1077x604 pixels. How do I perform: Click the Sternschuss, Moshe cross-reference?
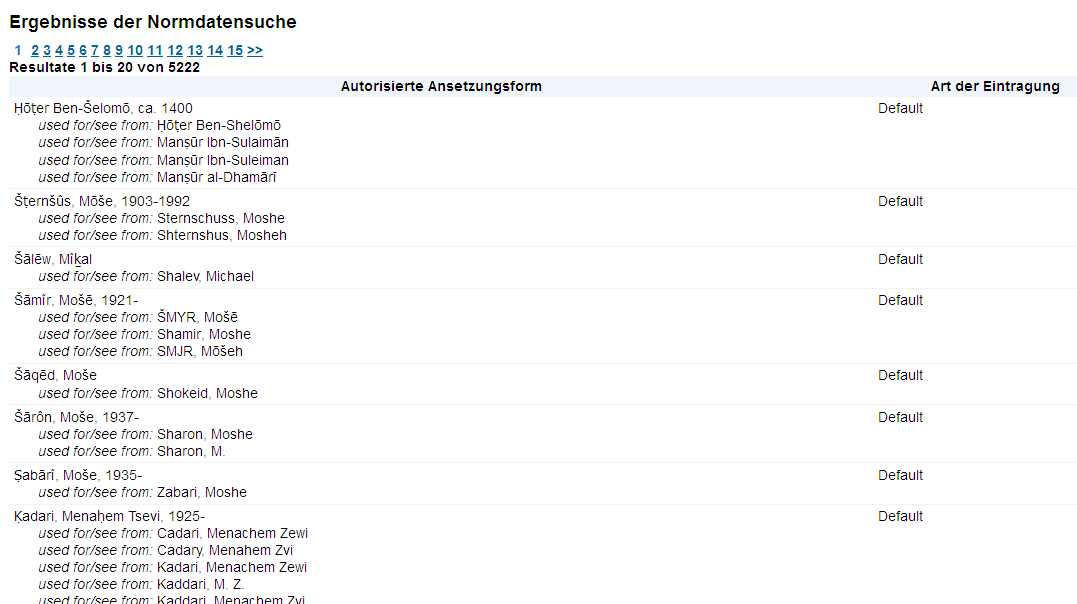pyautogui.click(x=220, y=218)
